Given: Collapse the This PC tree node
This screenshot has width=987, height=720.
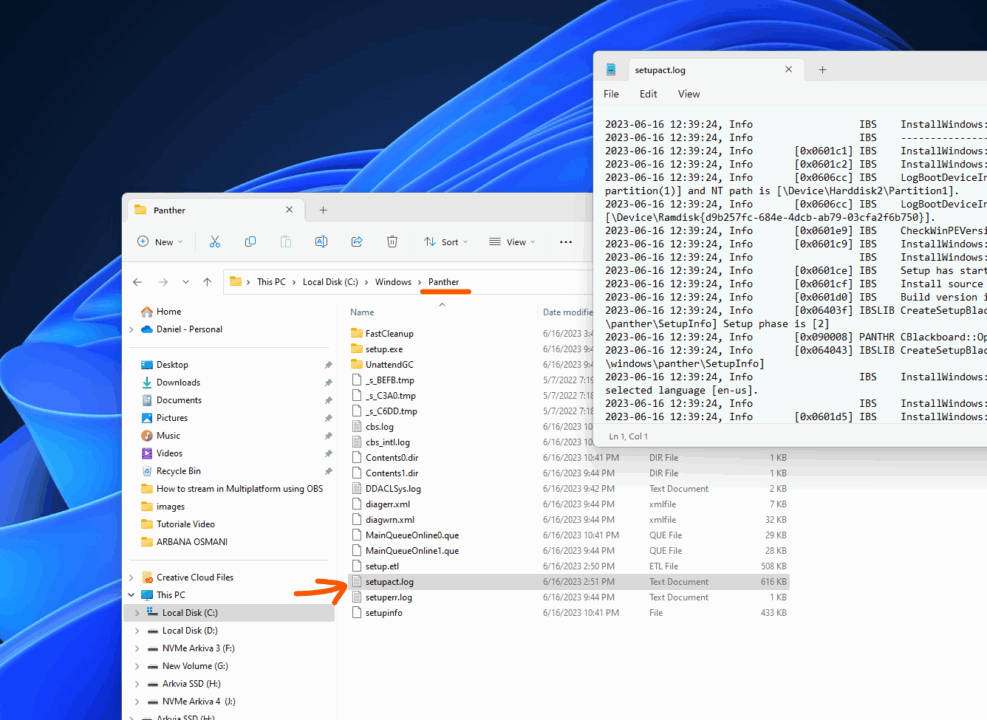Looking at the screenshot, I should tap(132, 595).
